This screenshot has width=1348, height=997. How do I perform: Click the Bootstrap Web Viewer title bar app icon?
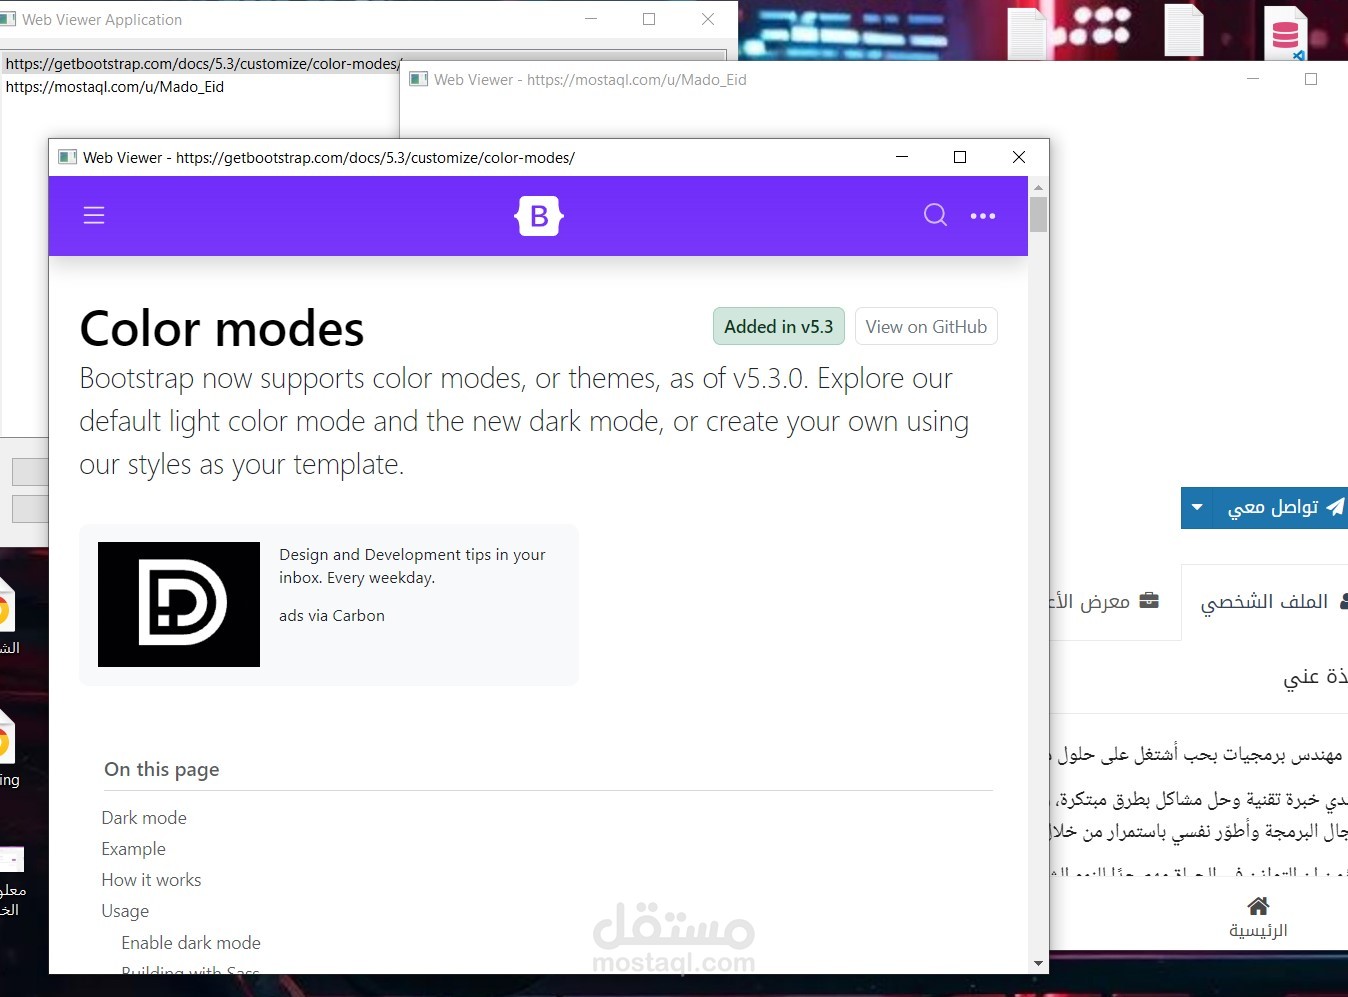(x=67, y=157)
